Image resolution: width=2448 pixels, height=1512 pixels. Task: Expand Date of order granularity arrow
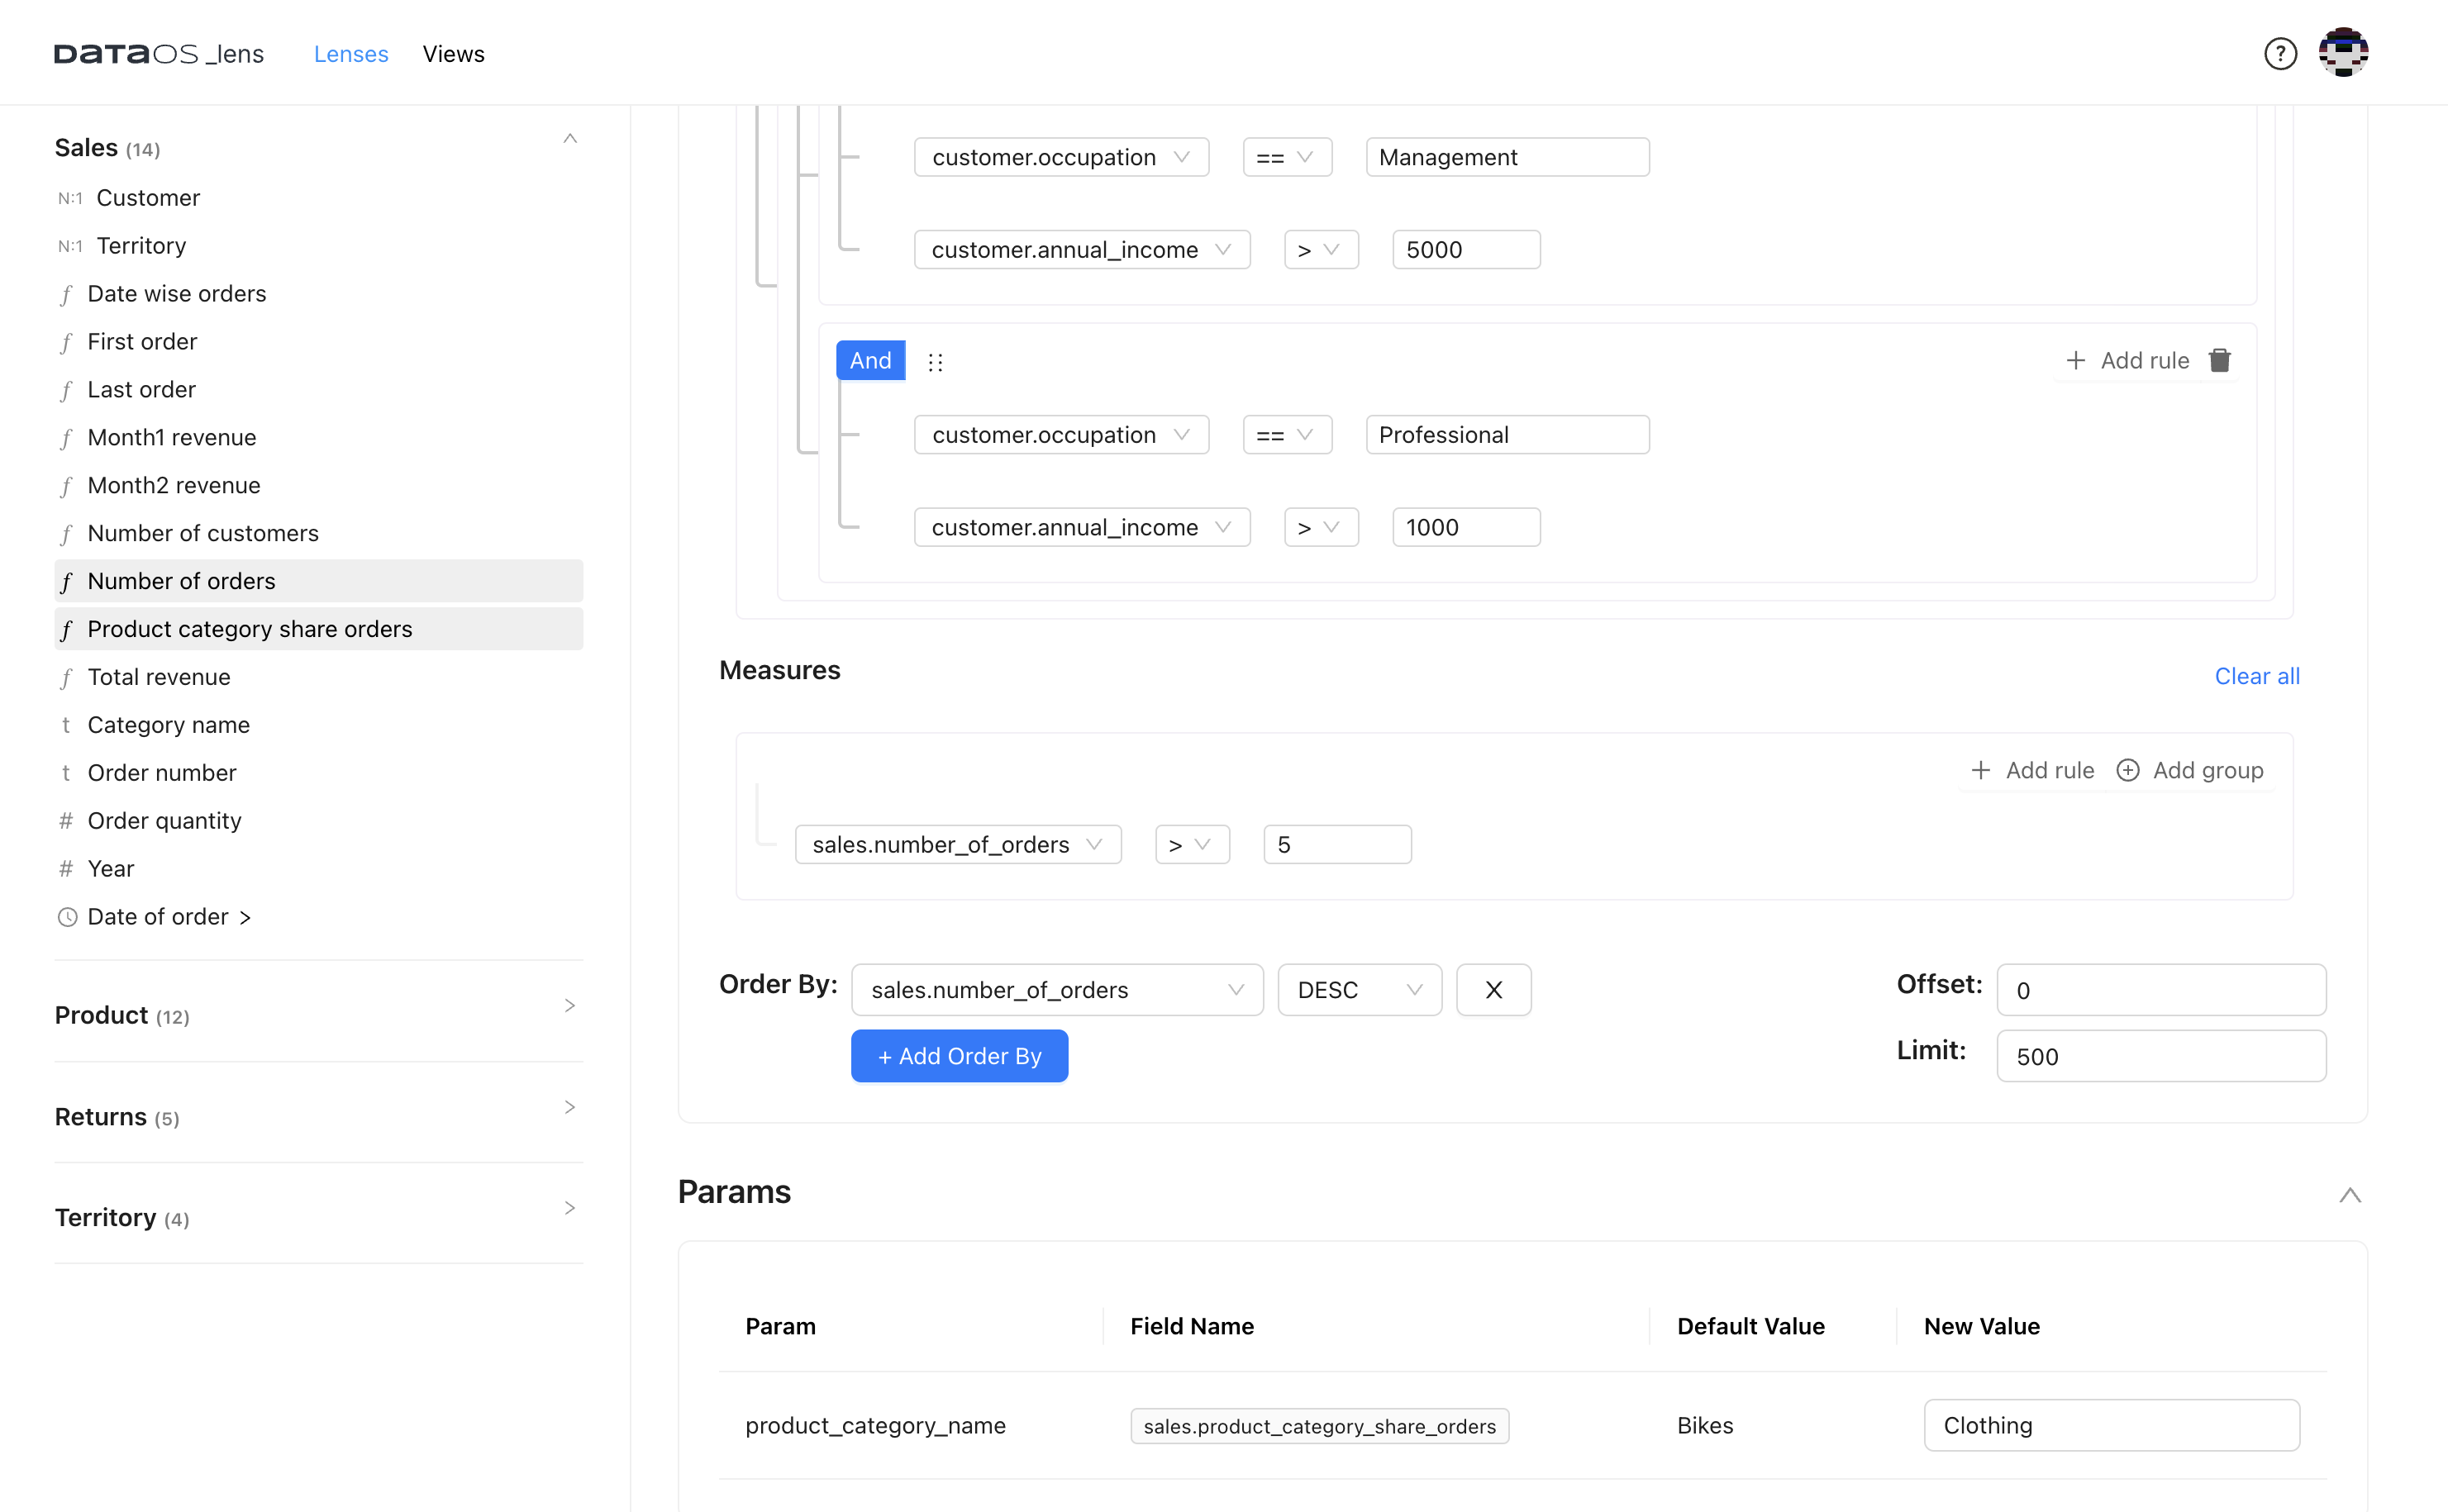click(245, 918)
